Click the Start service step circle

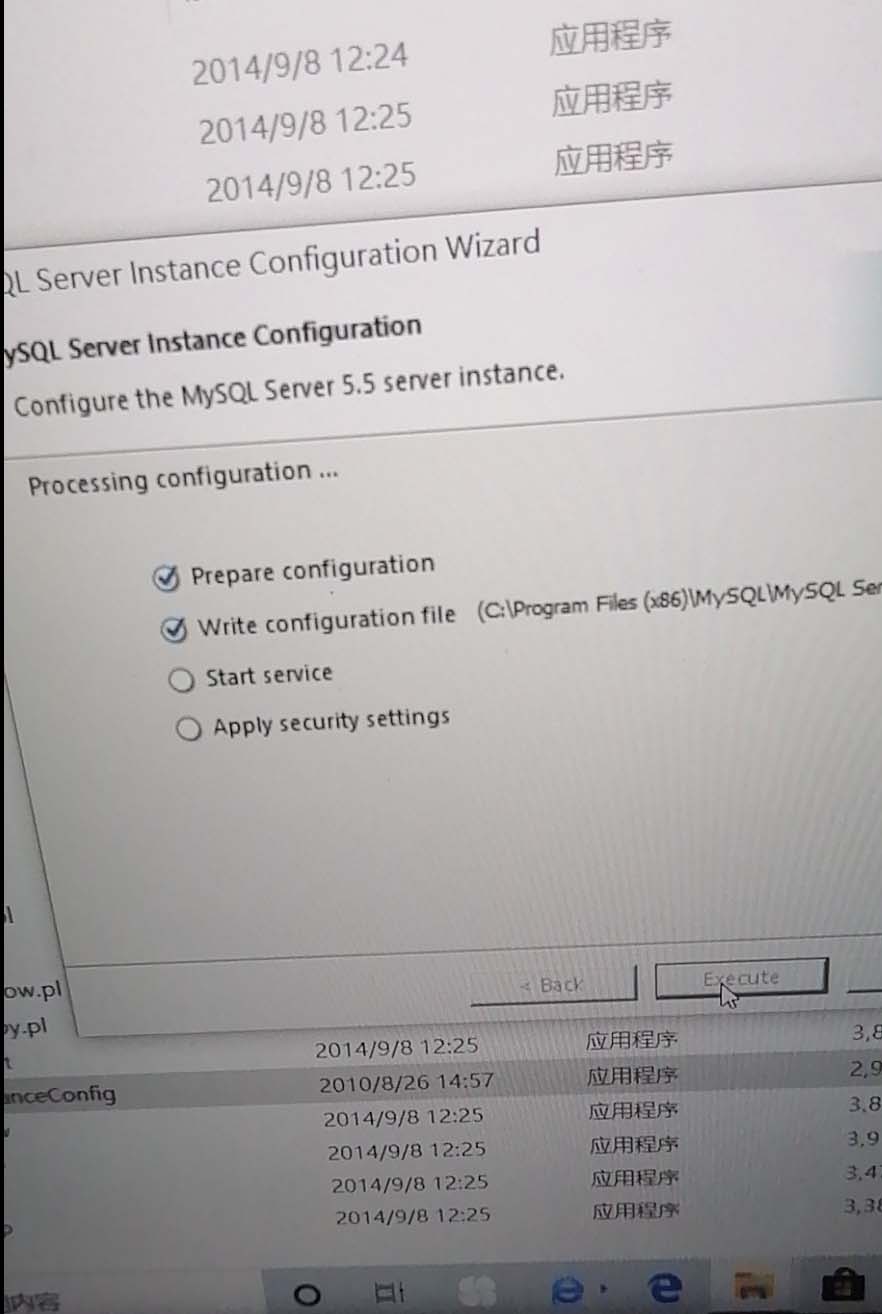(181, 680)
